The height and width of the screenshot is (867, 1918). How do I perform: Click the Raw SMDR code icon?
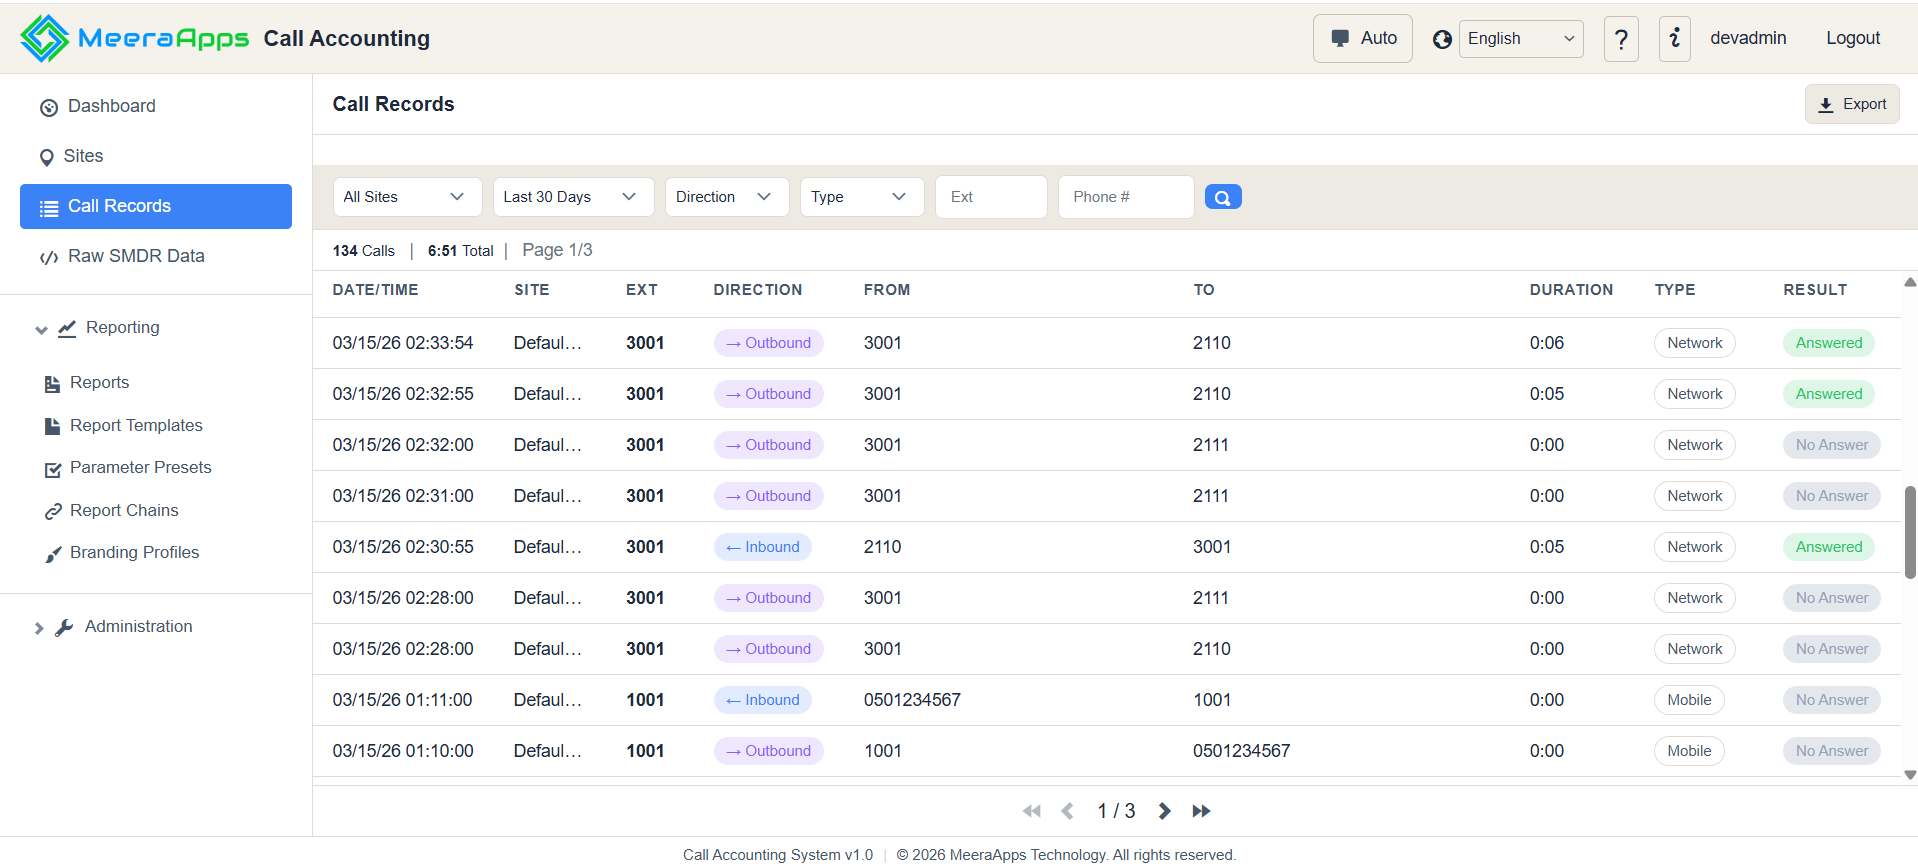pos(49,257)
